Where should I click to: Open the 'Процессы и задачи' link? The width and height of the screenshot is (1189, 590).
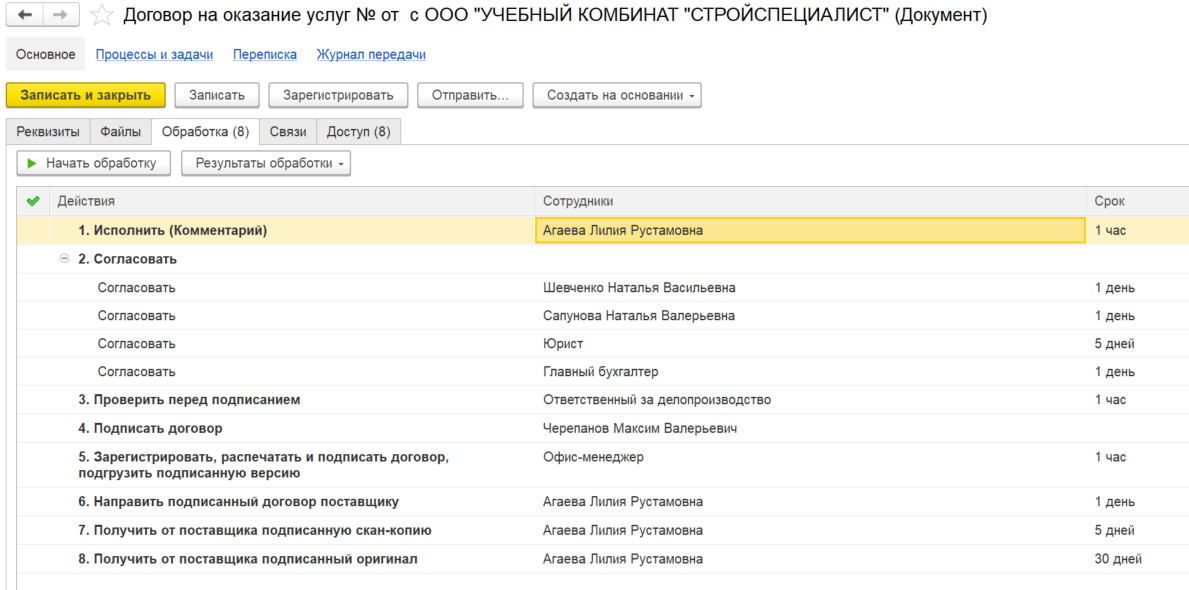154,55
